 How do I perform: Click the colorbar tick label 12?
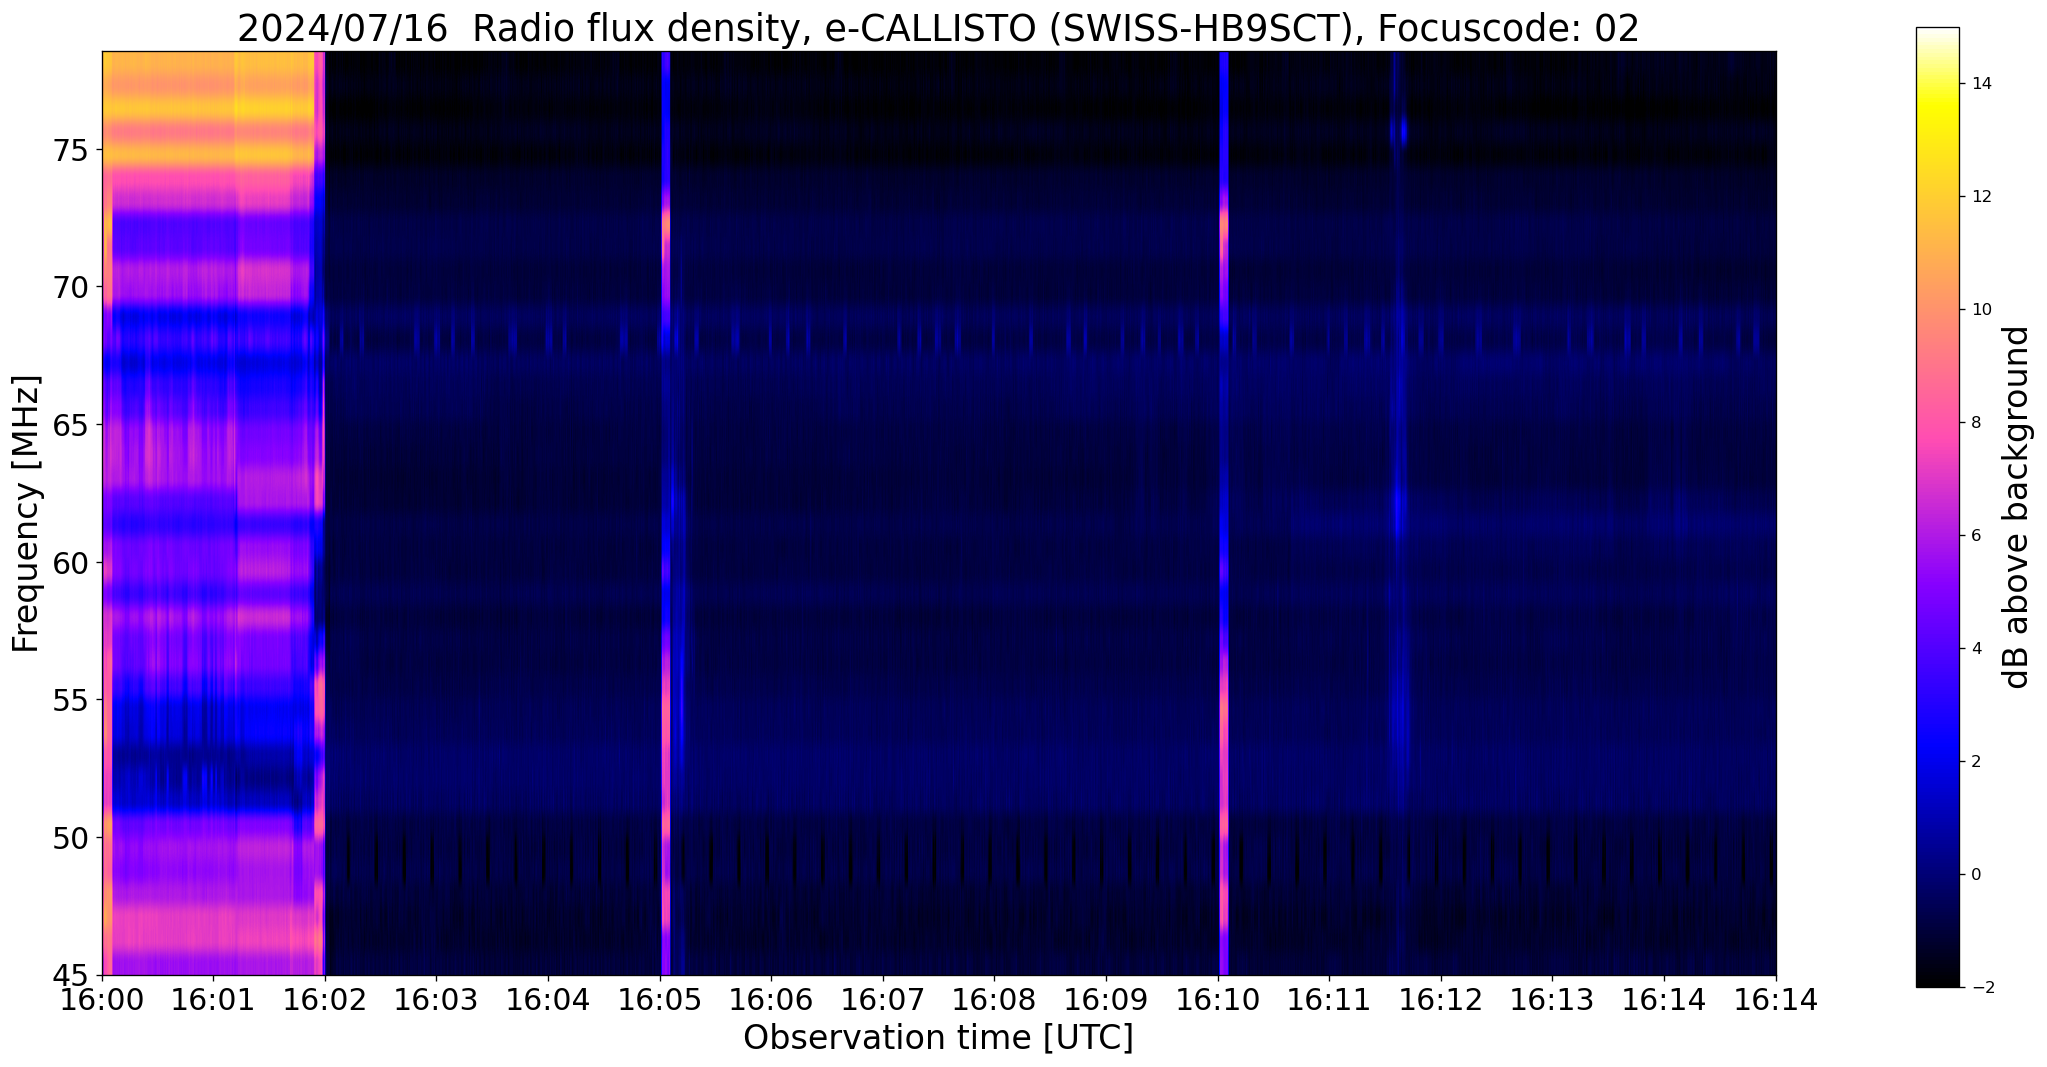(x=1980, y=196)
